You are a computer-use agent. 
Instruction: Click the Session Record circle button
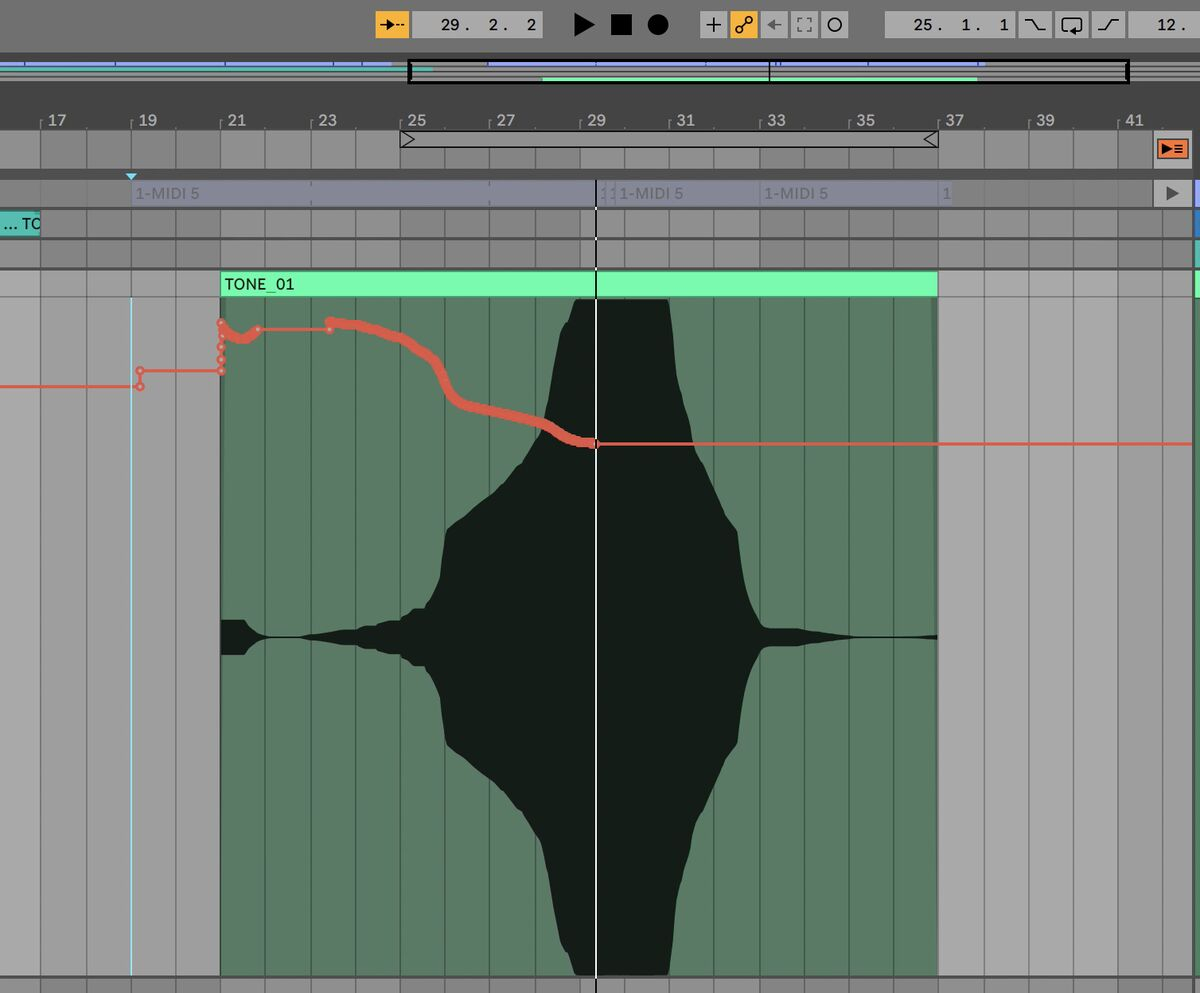point(834,25)
